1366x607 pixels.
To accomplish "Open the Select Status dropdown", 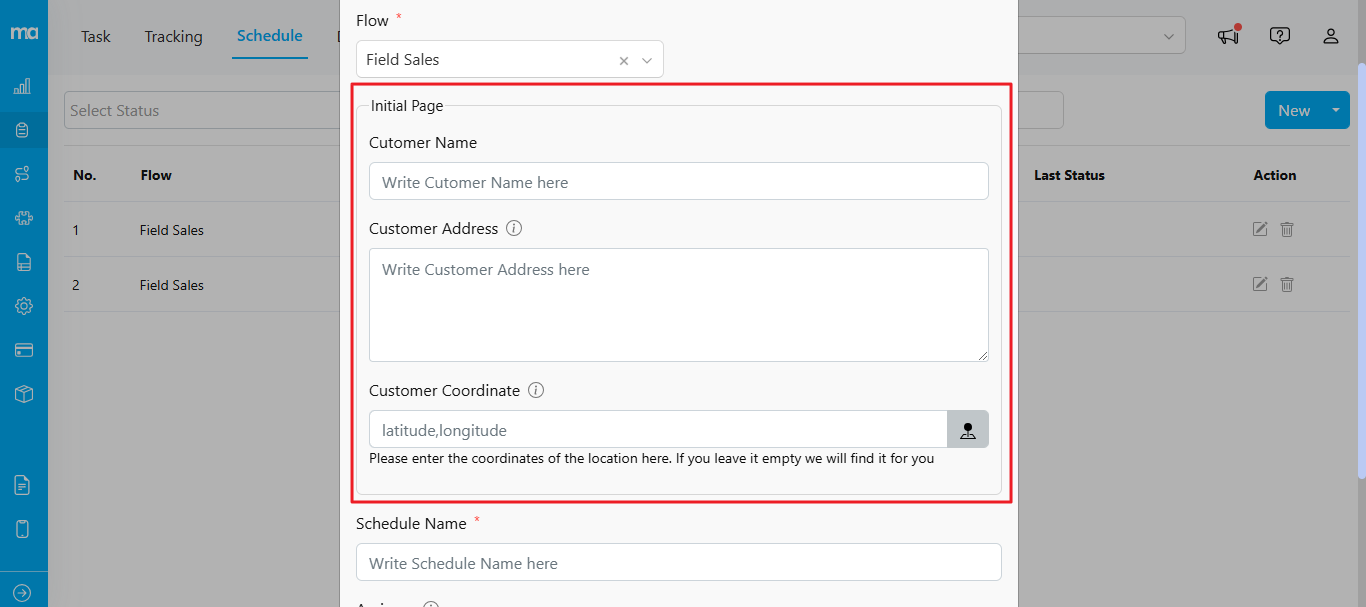I will [200, 110].
